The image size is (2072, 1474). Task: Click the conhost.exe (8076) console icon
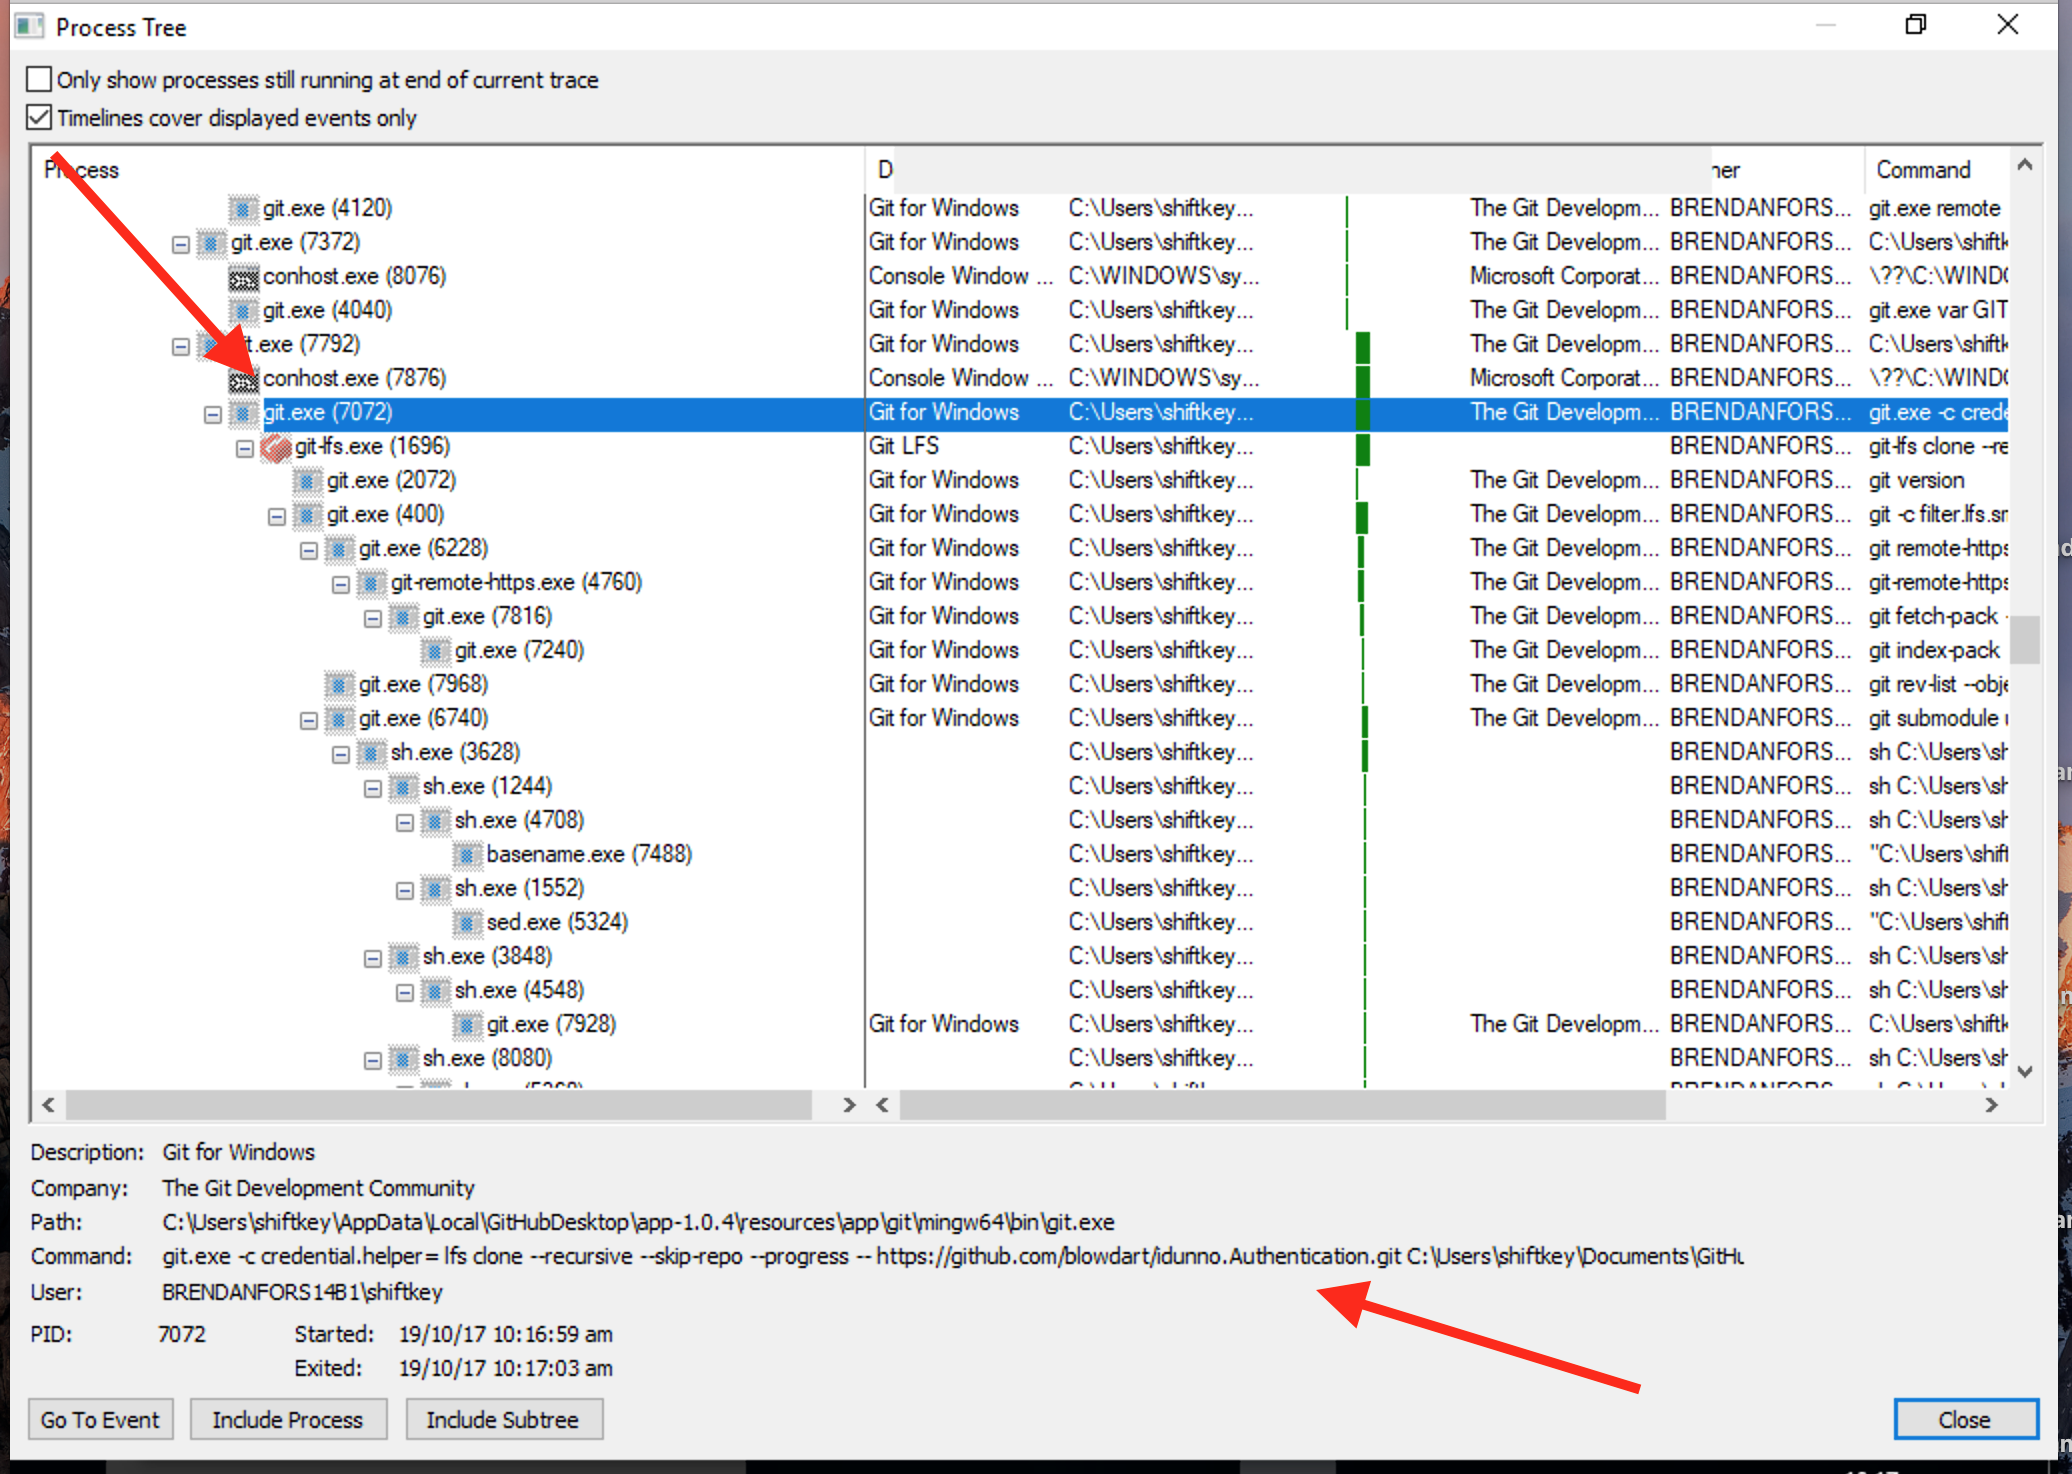click(243, 276)
